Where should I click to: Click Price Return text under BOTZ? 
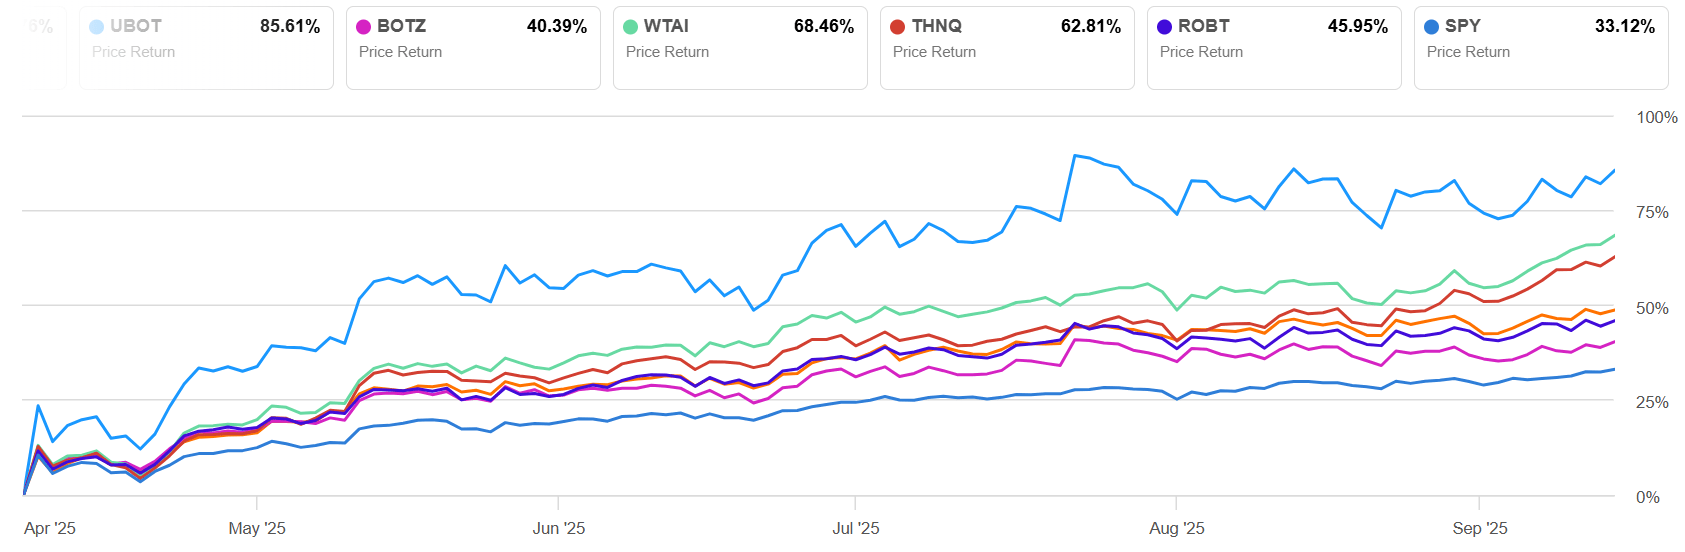[400, 52]
